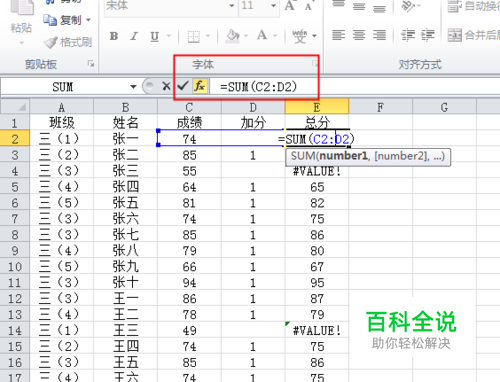Open the phonetic guide dropdown arrow
Viewport: 500px width, 382px height.
pyautogui.click(x=314, y=35)
